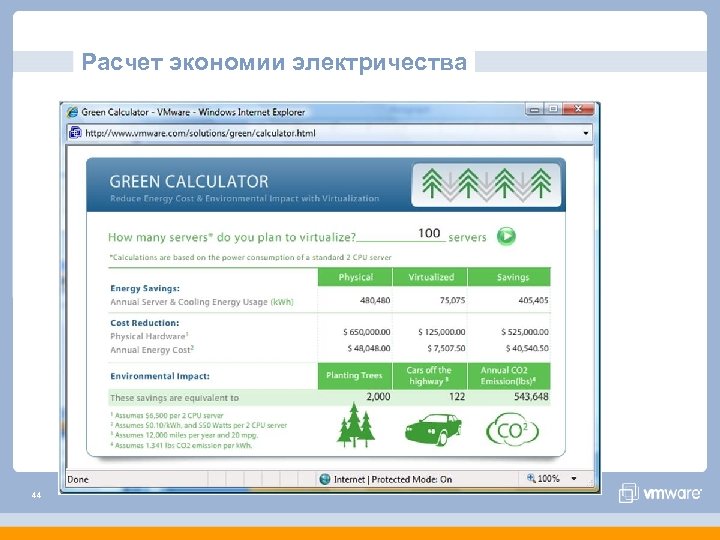Click the Environmental Impact: heading
The height and width of the screenshot is (540, 720).
pyautogui.click(x=160, y=376)
